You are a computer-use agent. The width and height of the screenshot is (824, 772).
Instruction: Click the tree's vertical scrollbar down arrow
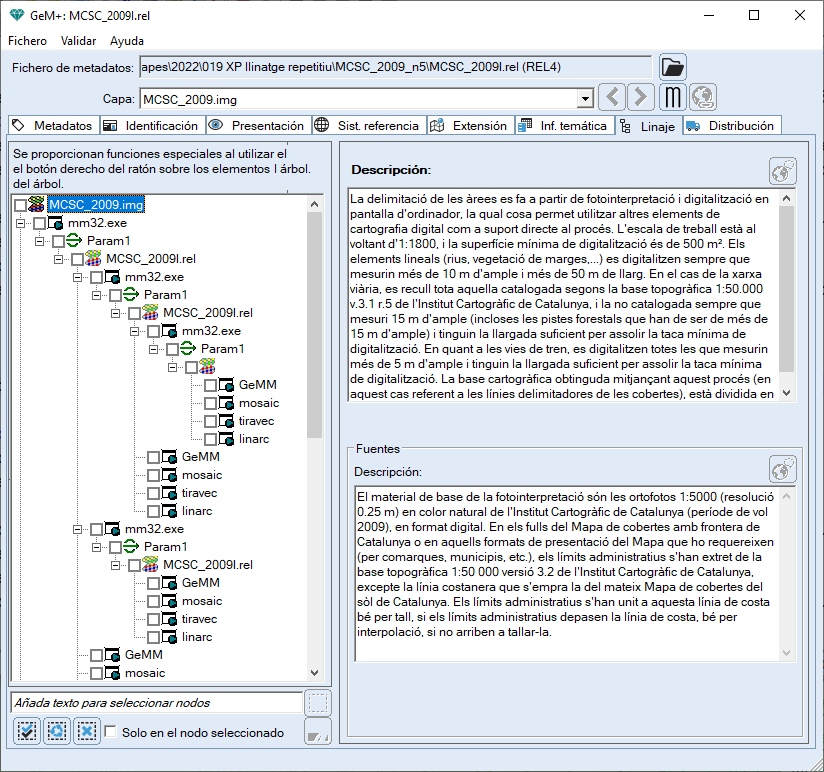(x=315, y=674)
